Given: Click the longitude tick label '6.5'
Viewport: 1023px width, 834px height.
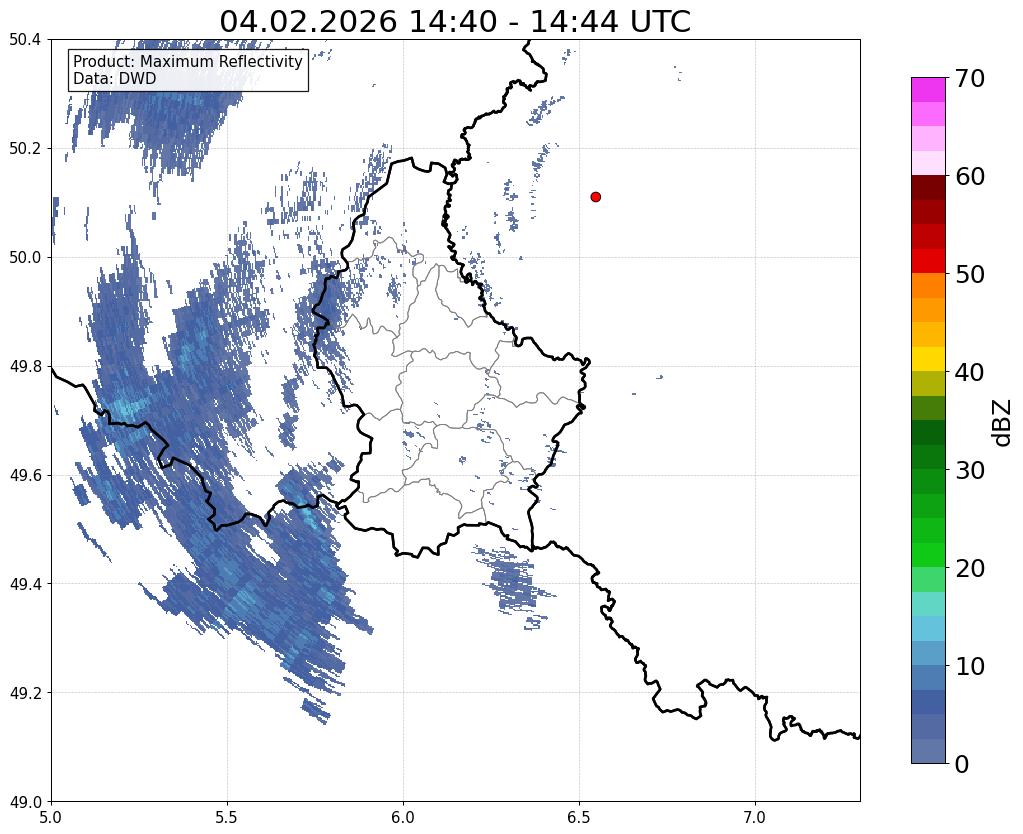Looking at the screenshot, I should (579, 818).
